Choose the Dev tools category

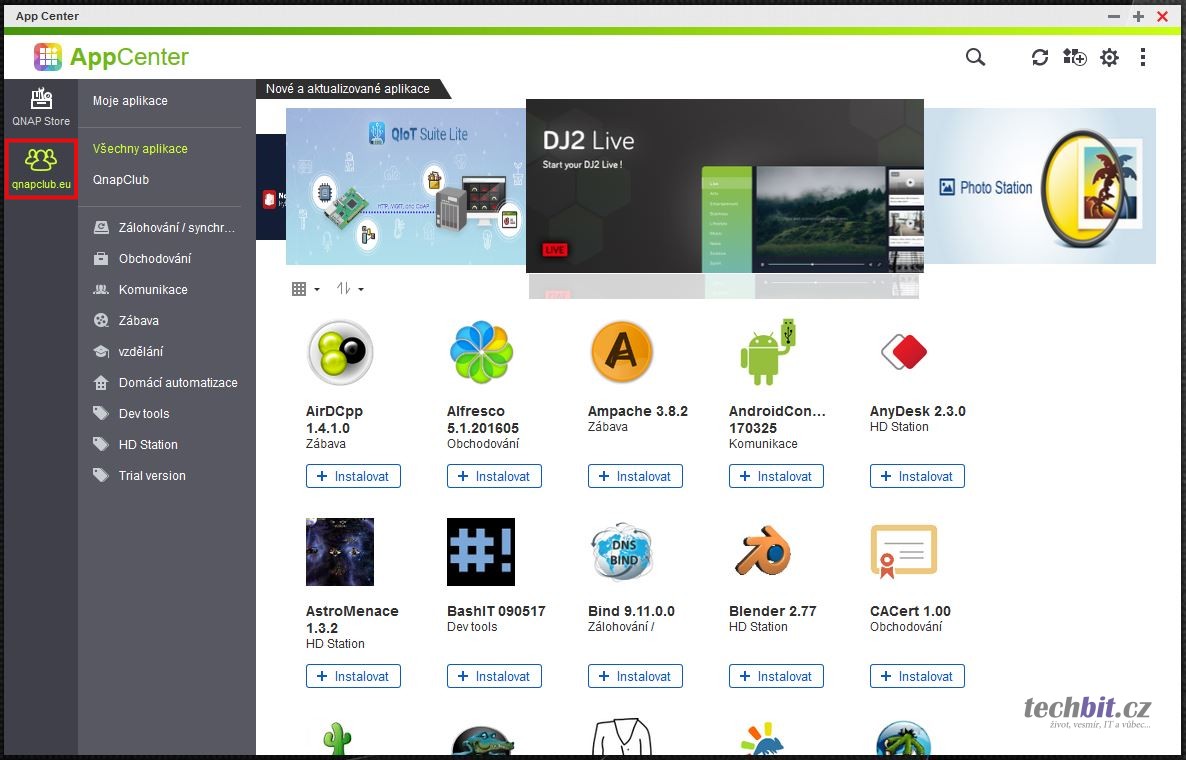tap(144, 414)
